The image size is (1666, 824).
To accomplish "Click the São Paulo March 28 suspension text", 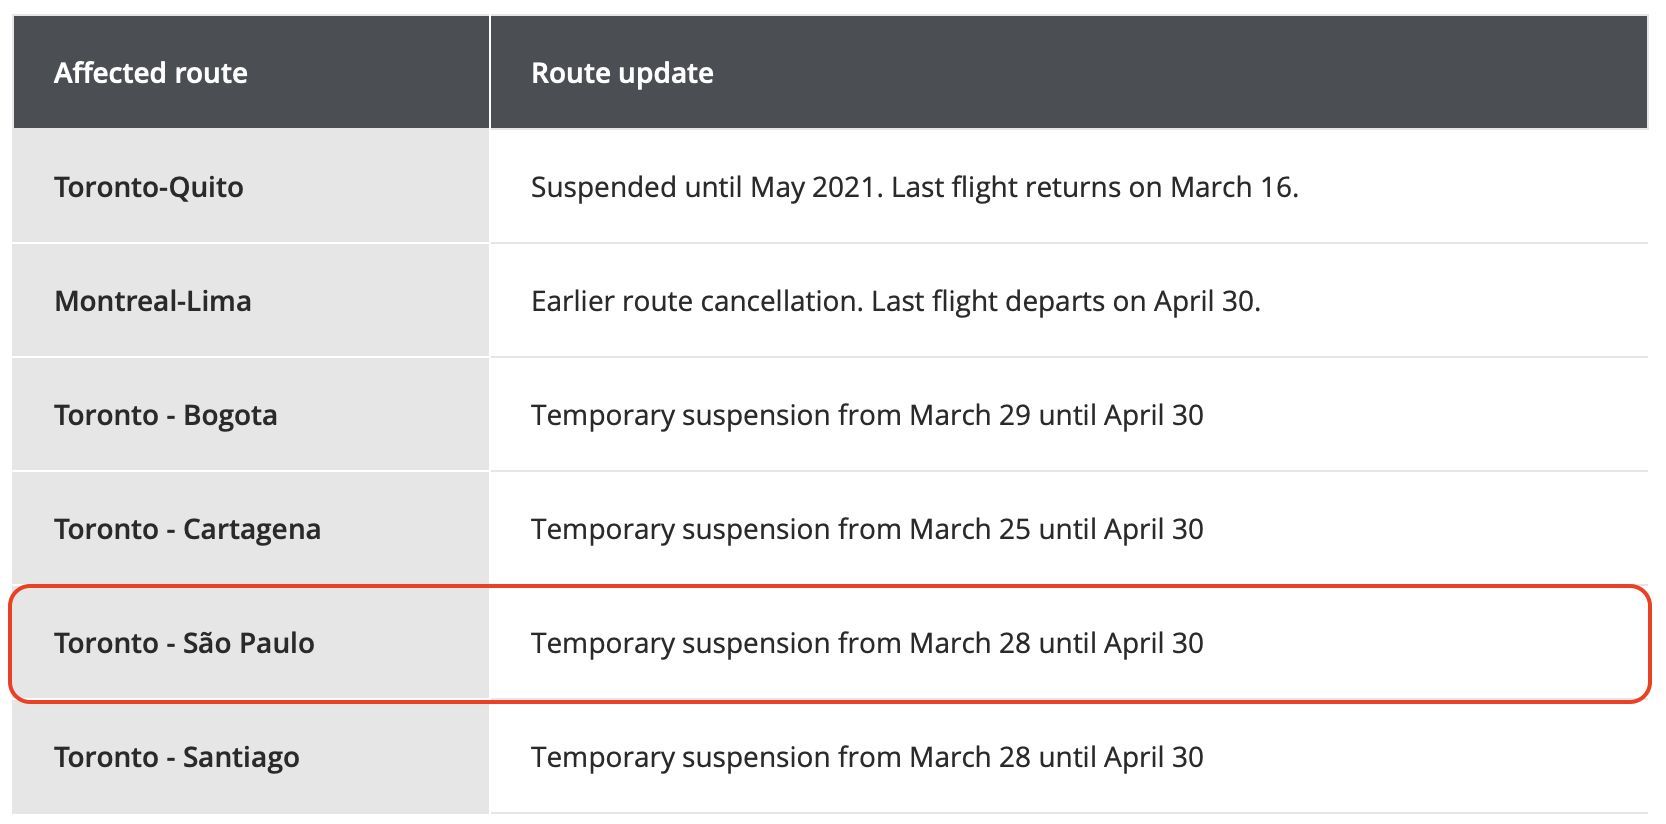I will tap(867, 644).
